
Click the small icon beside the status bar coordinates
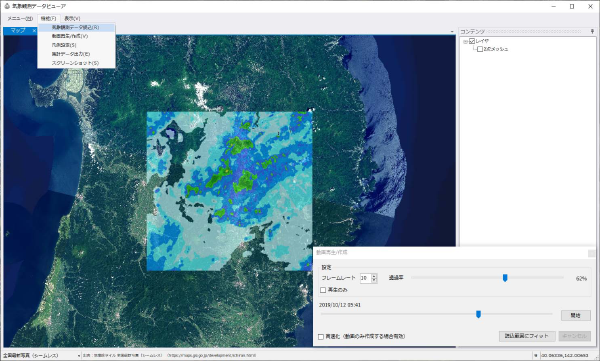536,356
